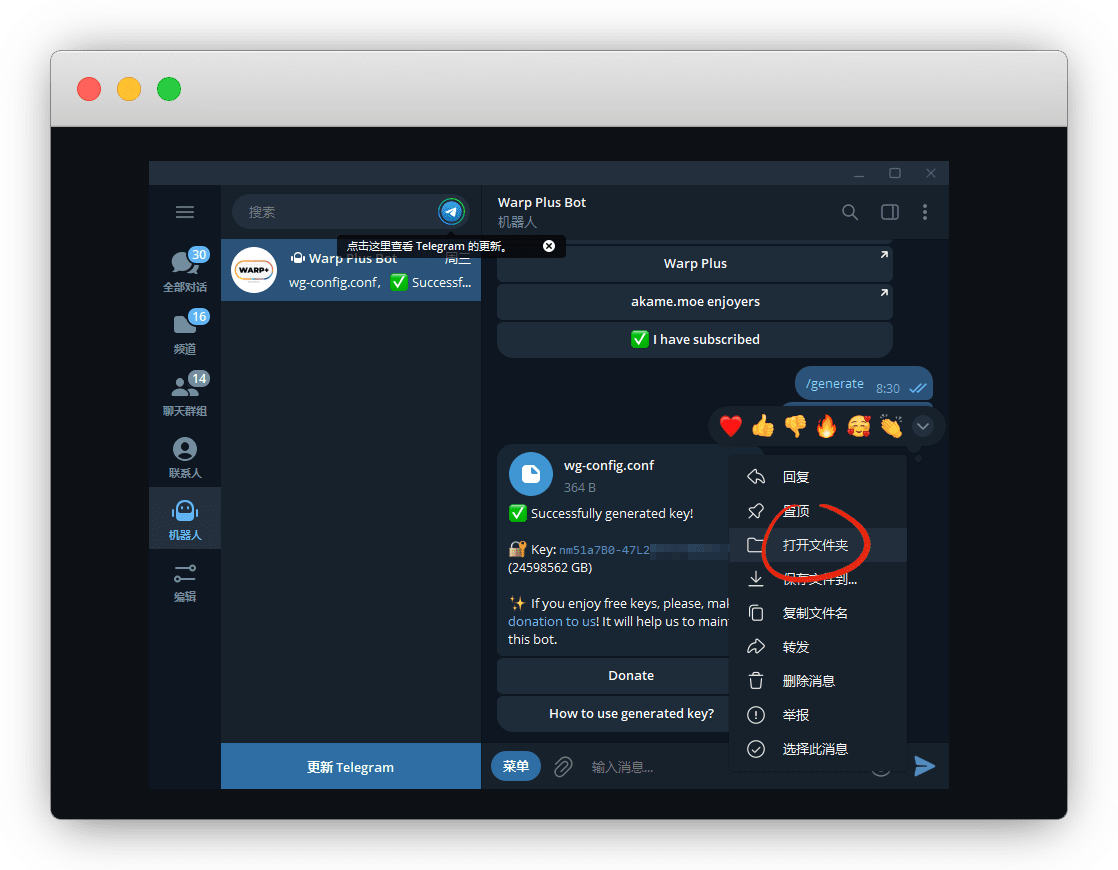The height and width of the screenshot is (870, 1118).
Task: Maximize the Telegram window
Action: [x=895, y=173]
